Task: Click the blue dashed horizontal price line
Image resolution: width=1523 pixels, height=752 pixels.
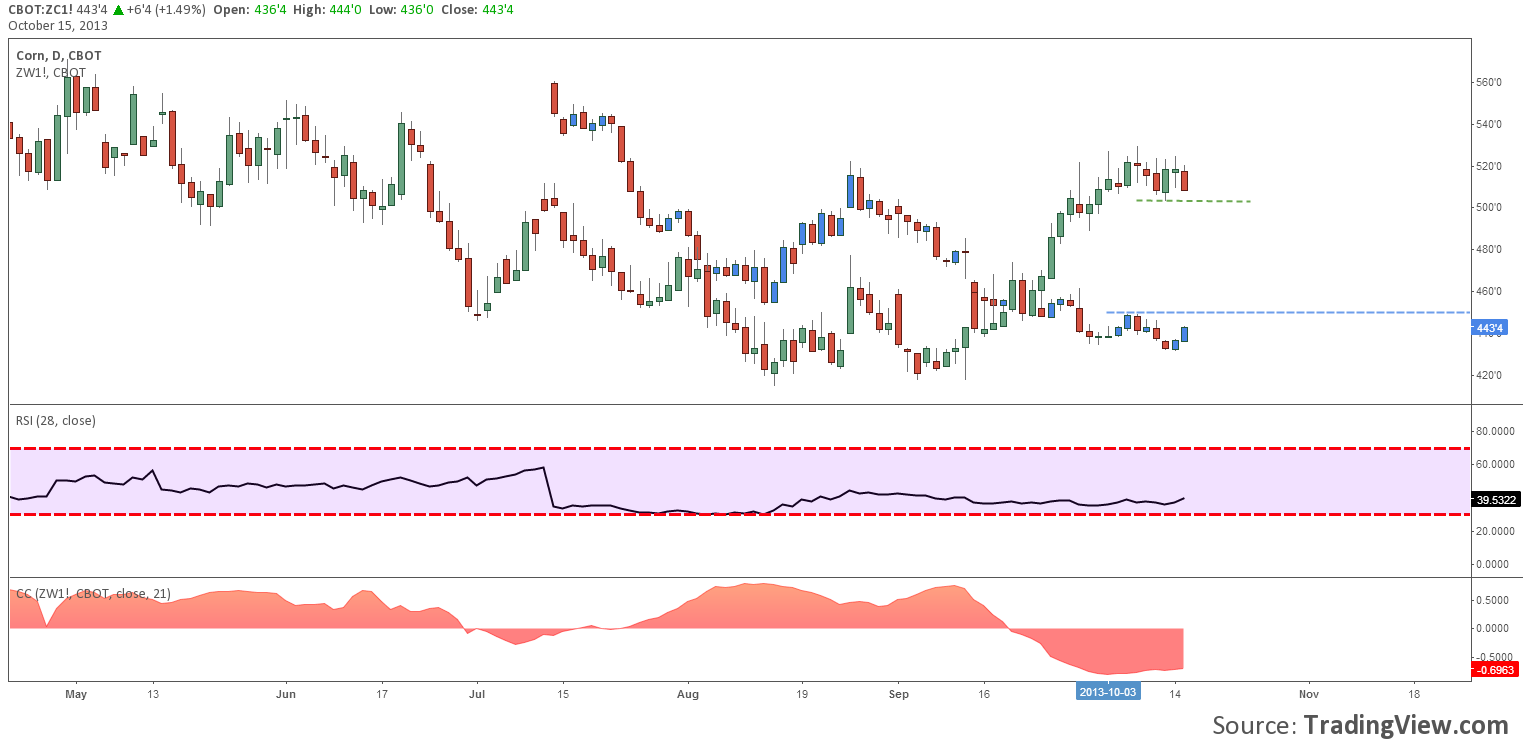Action: tap(1288, 312)
